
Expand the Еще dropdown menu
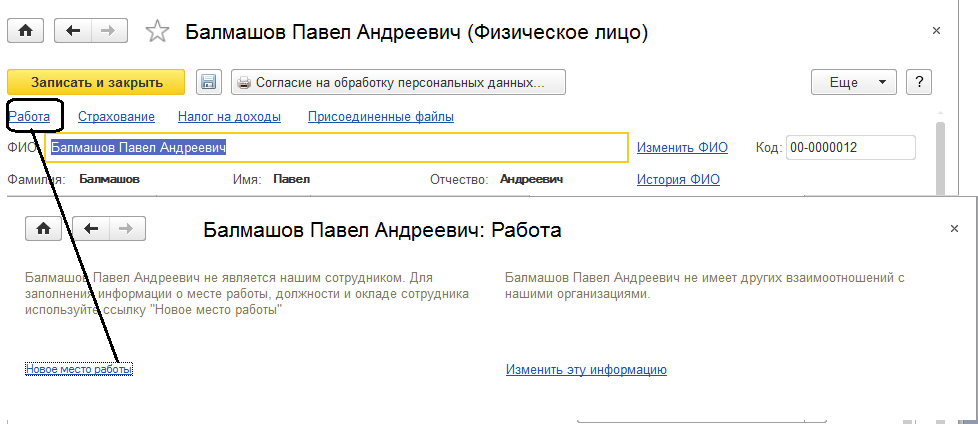click(853, 82)
